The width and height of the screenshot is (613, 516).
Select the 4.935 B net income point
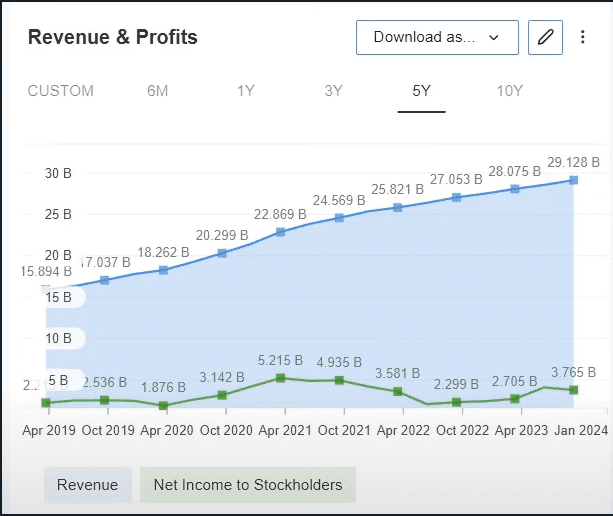[340, 380]
